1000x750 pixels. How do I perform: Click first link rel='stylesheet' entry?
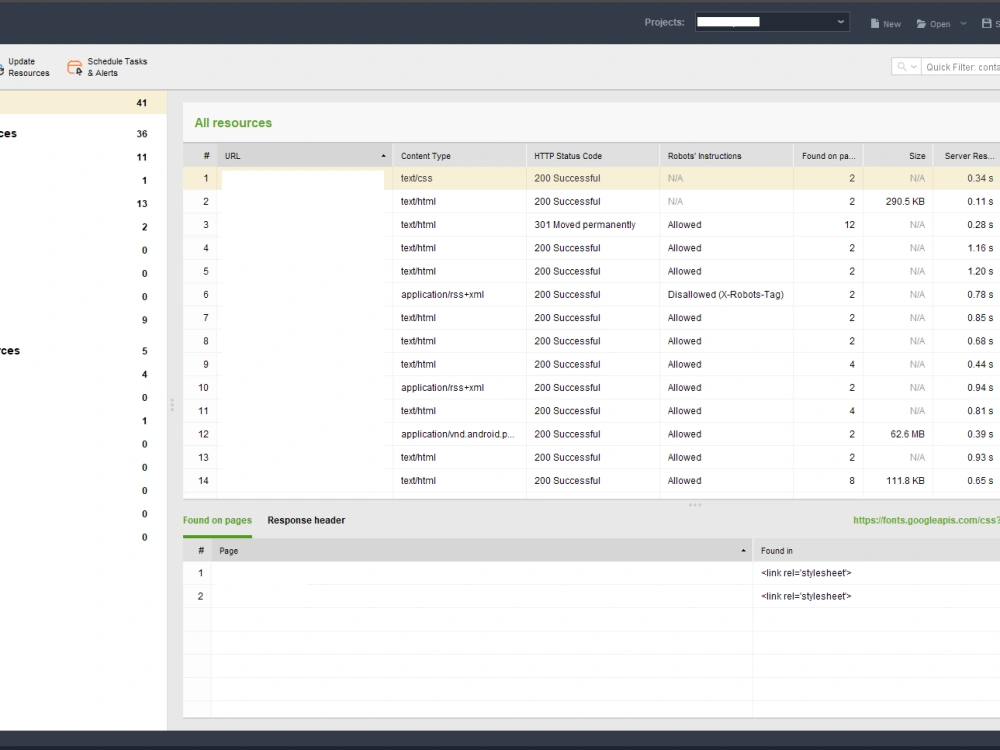click(806, 573)
